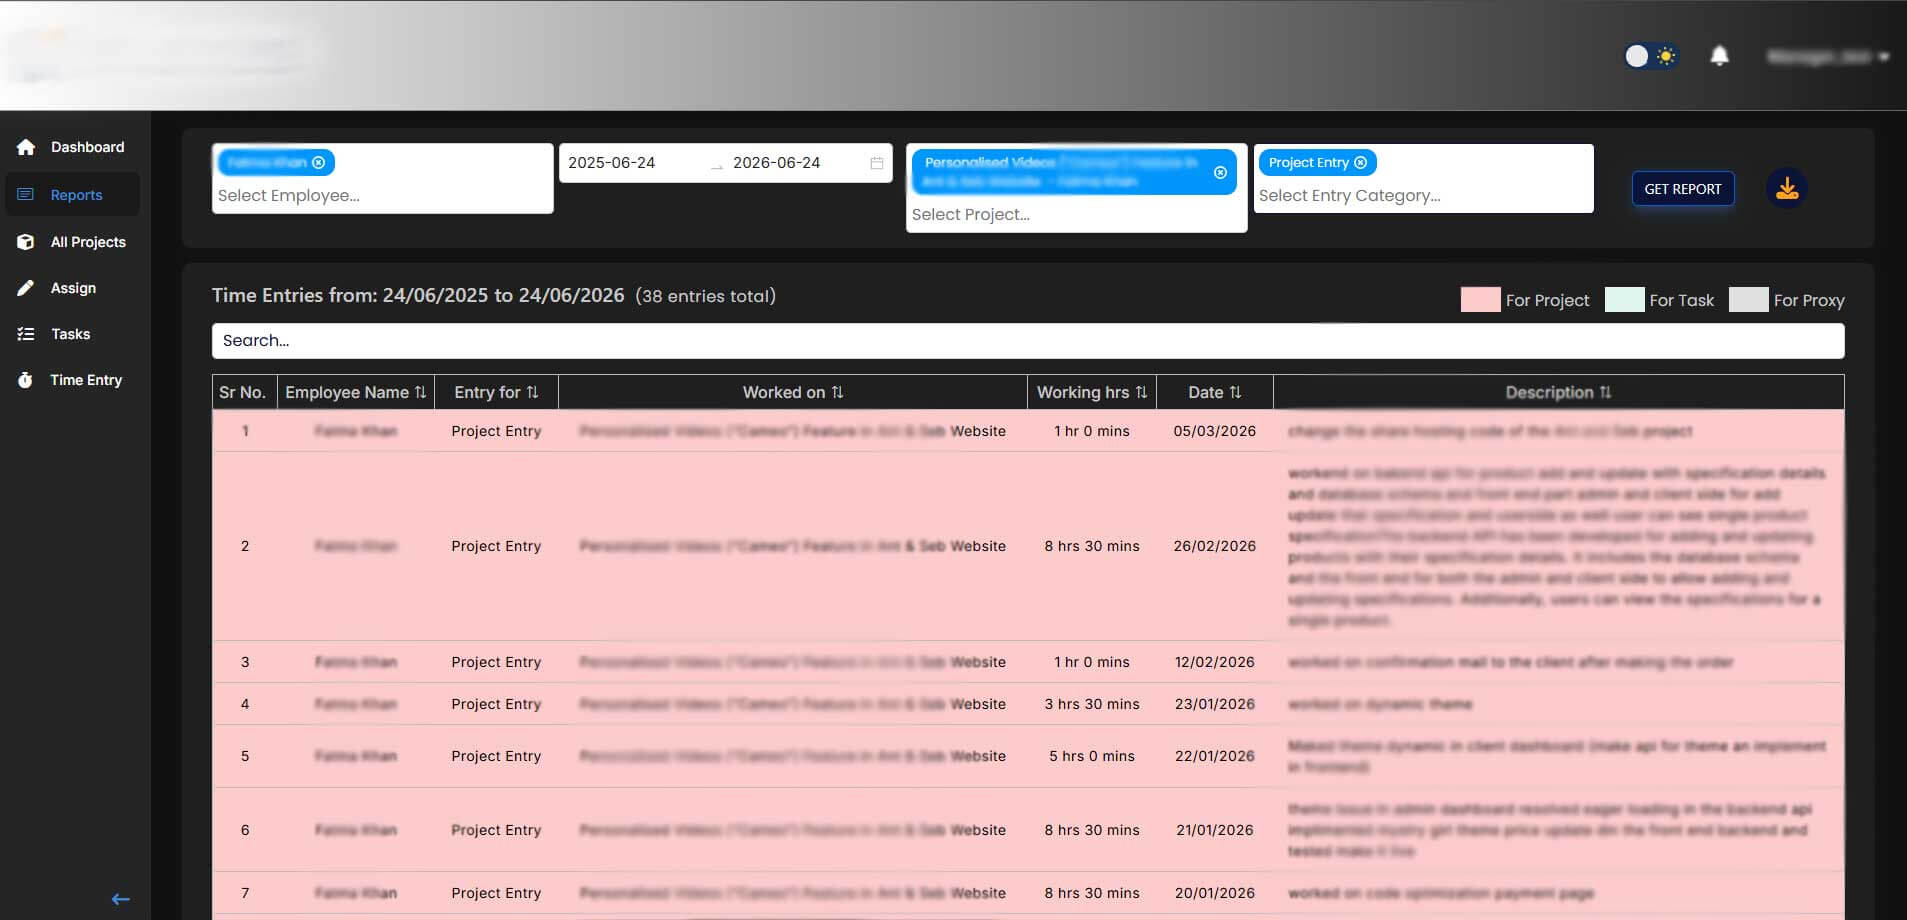
Task: Remove the Project Entry category chip
Action: pos(1360,162)
